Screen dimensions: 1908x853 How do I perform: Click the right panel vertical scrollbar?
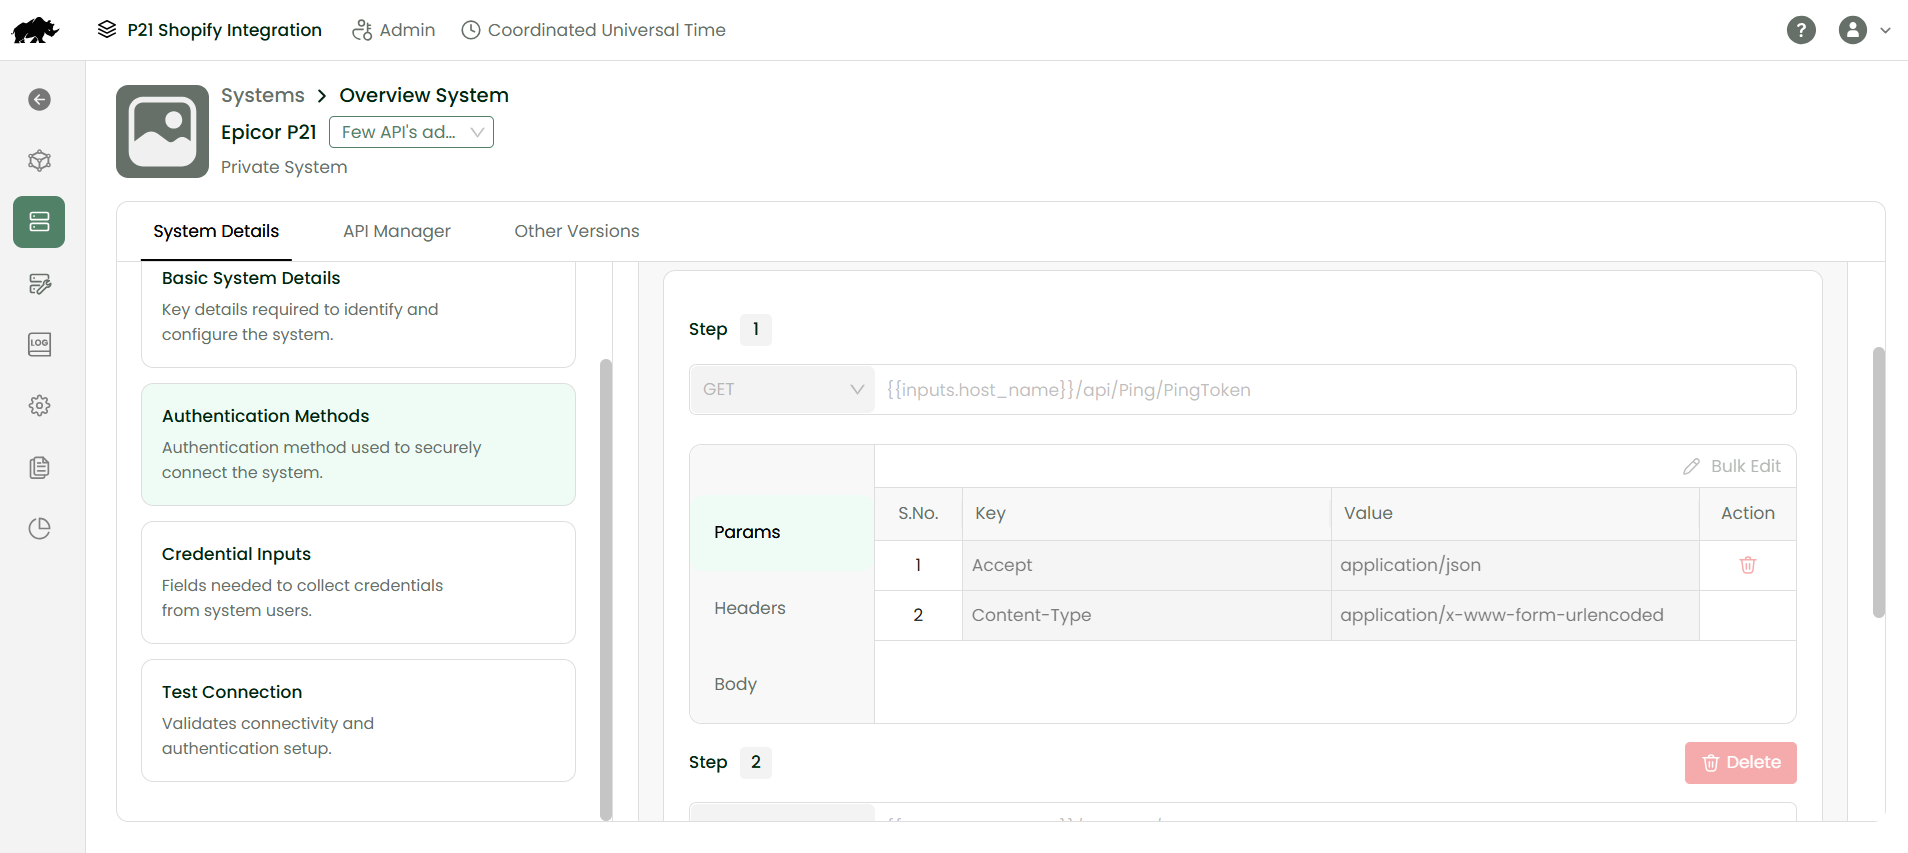[1879, 482]
